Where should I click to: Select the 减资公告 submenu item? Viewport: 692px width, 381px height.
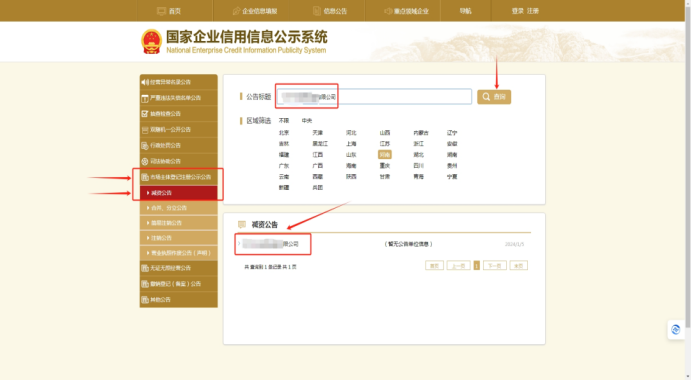pos(179,193)
